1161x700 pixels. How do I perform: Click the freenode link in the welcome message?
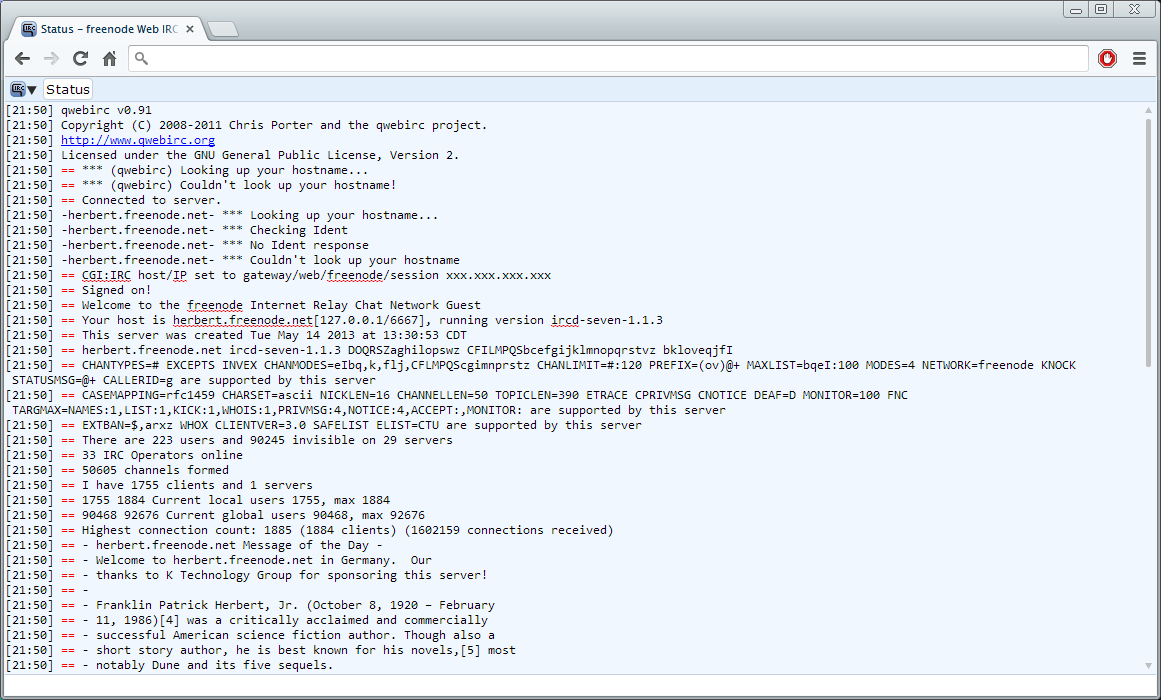pos(214,305)
